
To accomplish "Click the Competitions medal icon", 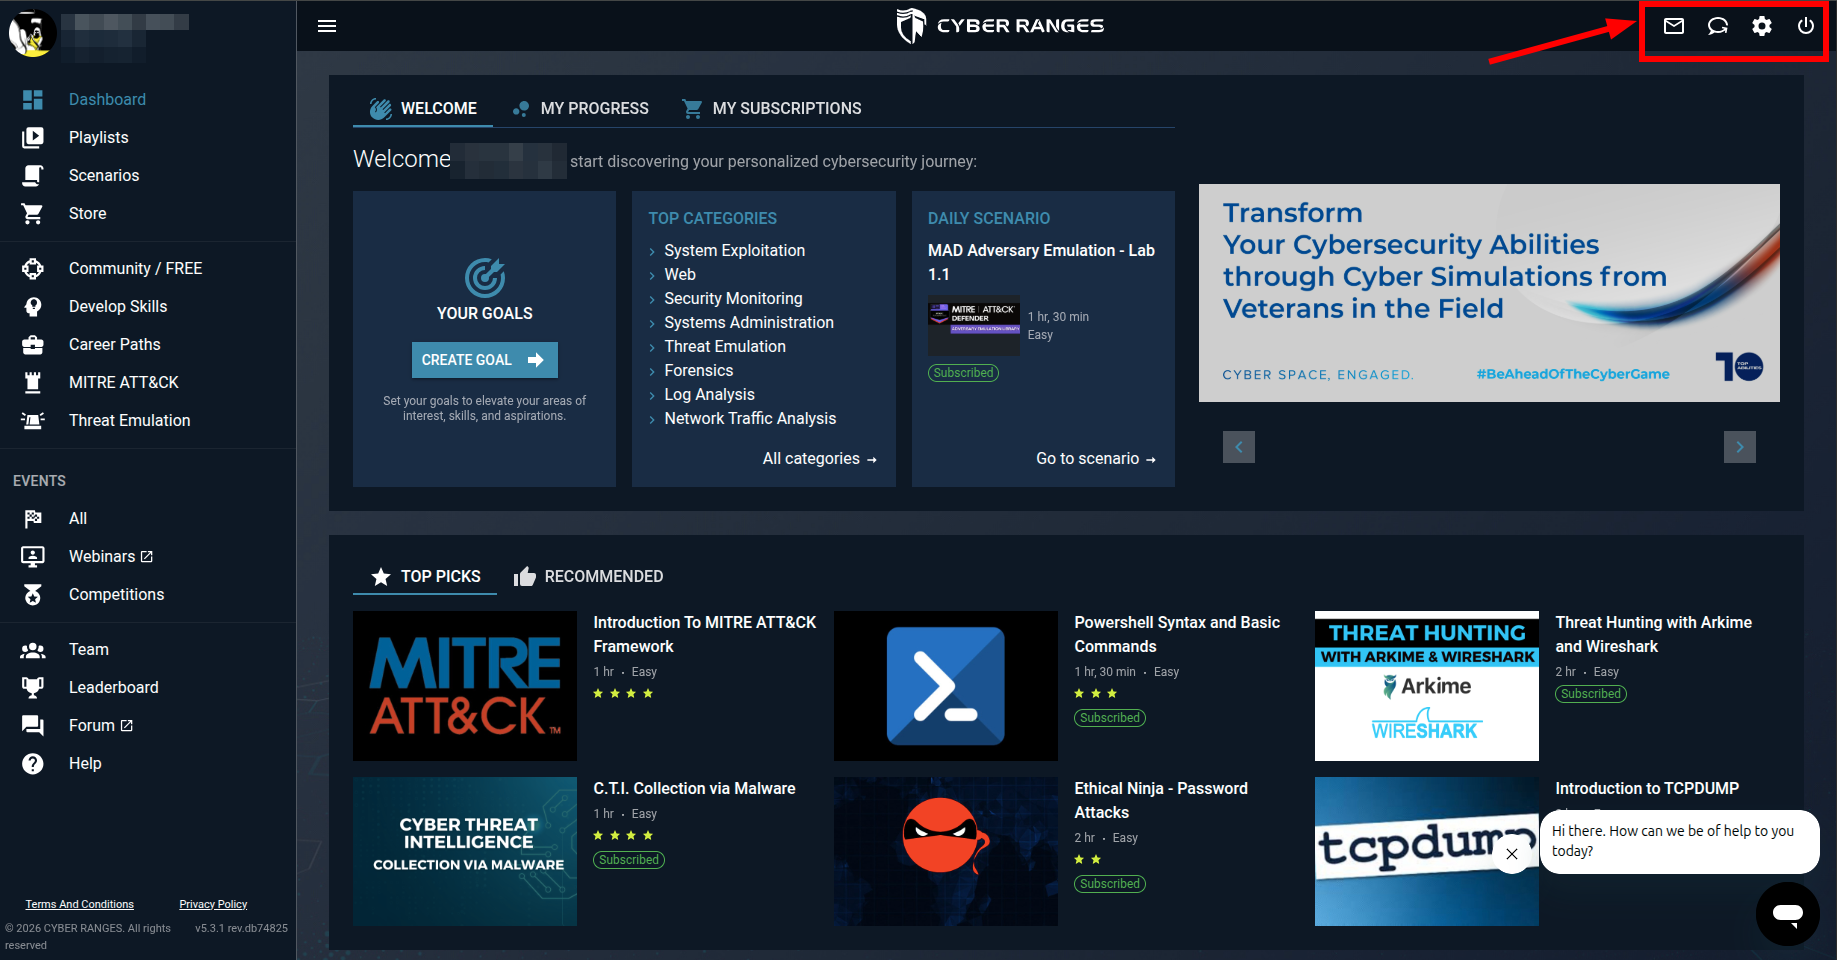I will [33, 595].
